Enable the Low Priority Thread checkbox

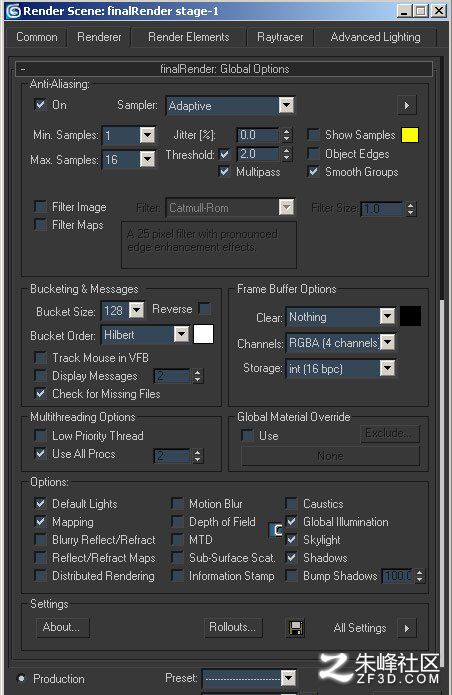tap(40, 435)
